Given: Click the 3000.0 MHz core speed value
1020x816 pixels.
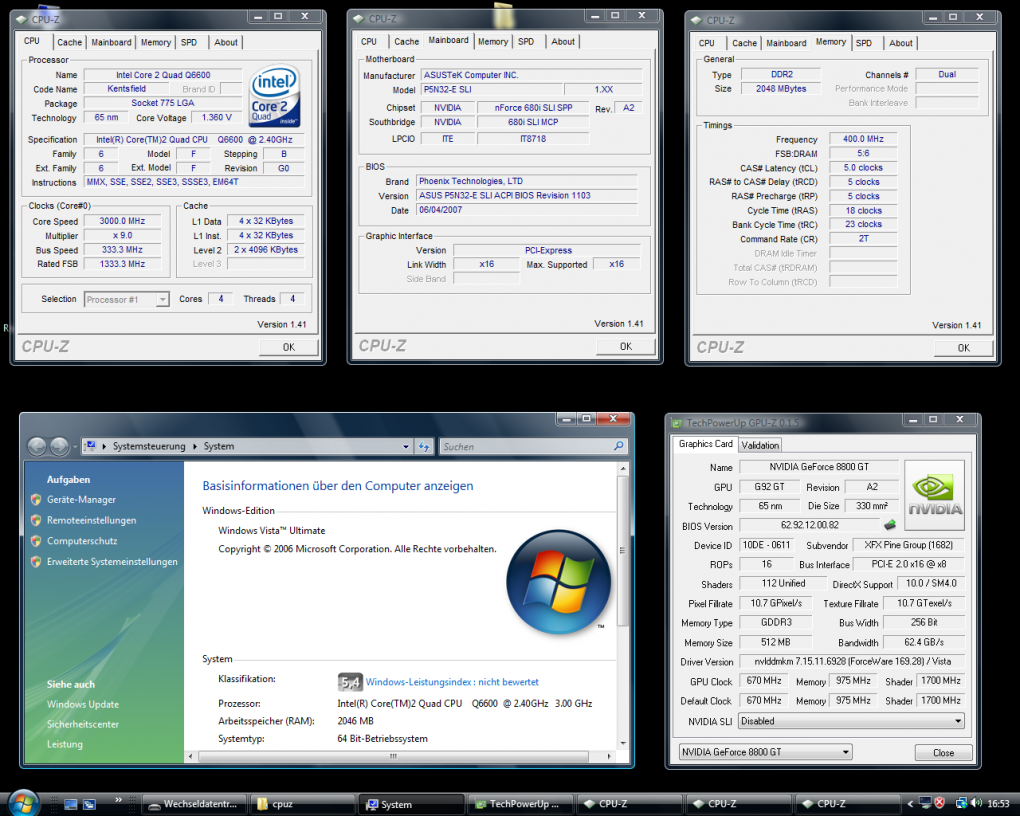Looking at the screenshot, I should coord(122,221).
